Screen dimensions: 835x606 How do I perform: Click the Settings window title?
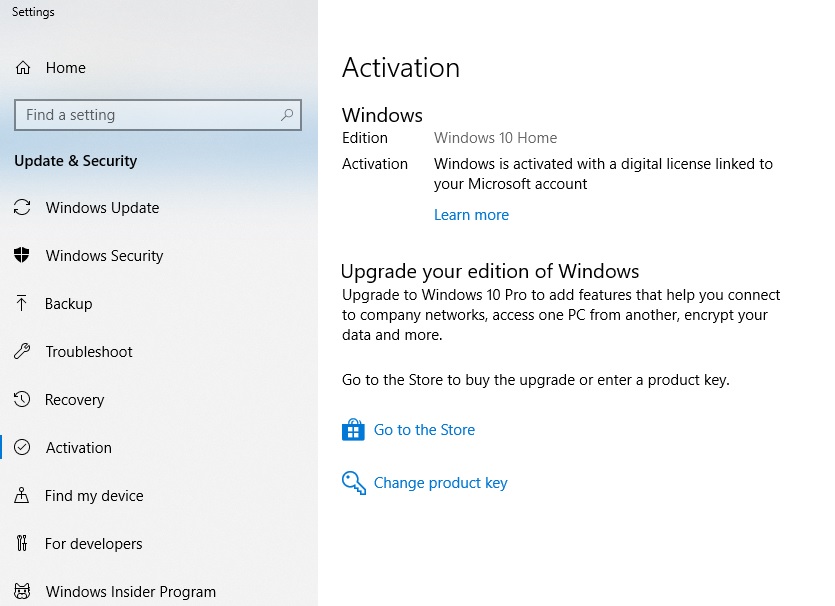coord(33,12)
